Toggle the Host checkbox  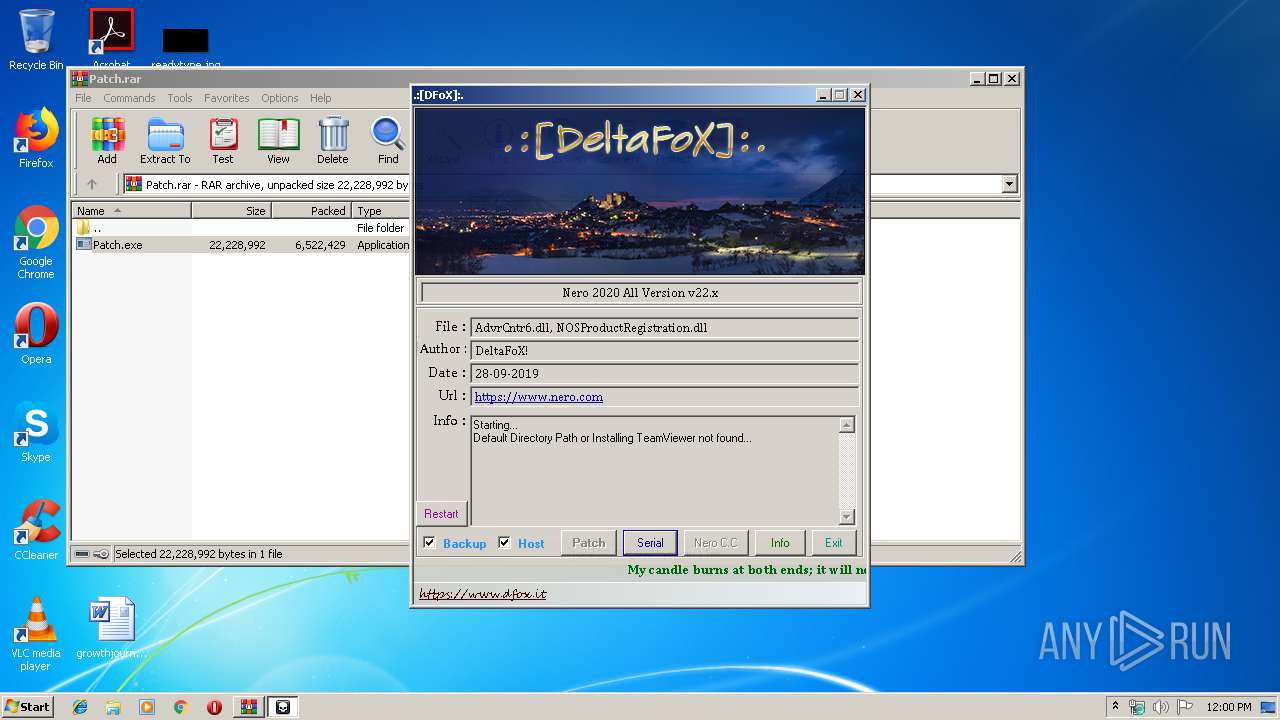click(504, 543)
